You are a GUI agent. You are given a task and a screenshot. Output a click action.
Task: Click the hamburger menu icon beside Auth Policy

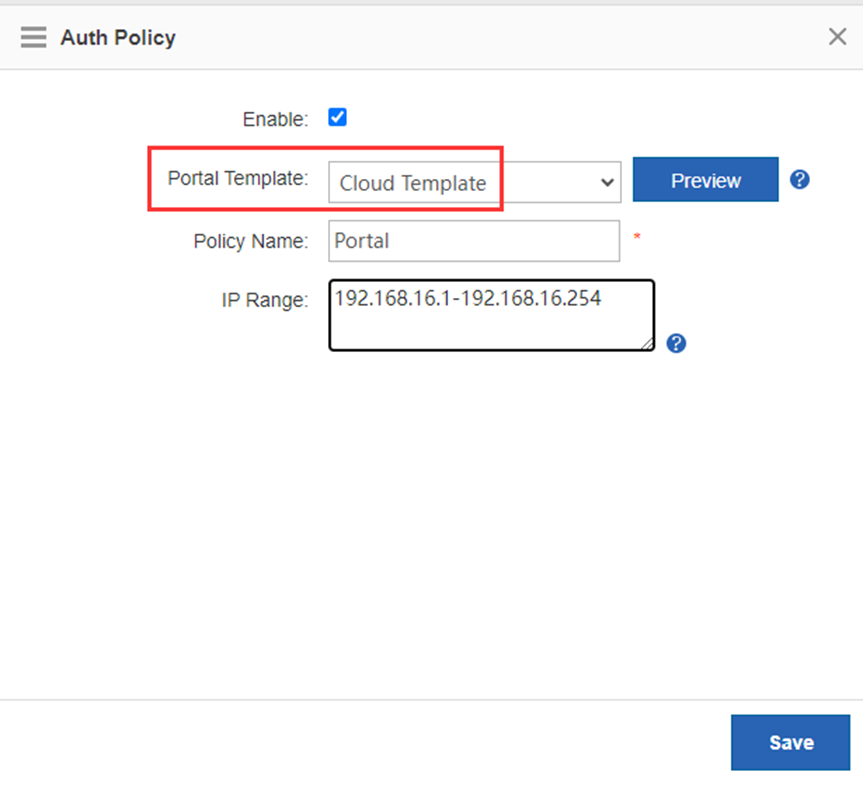coord(33,38)
